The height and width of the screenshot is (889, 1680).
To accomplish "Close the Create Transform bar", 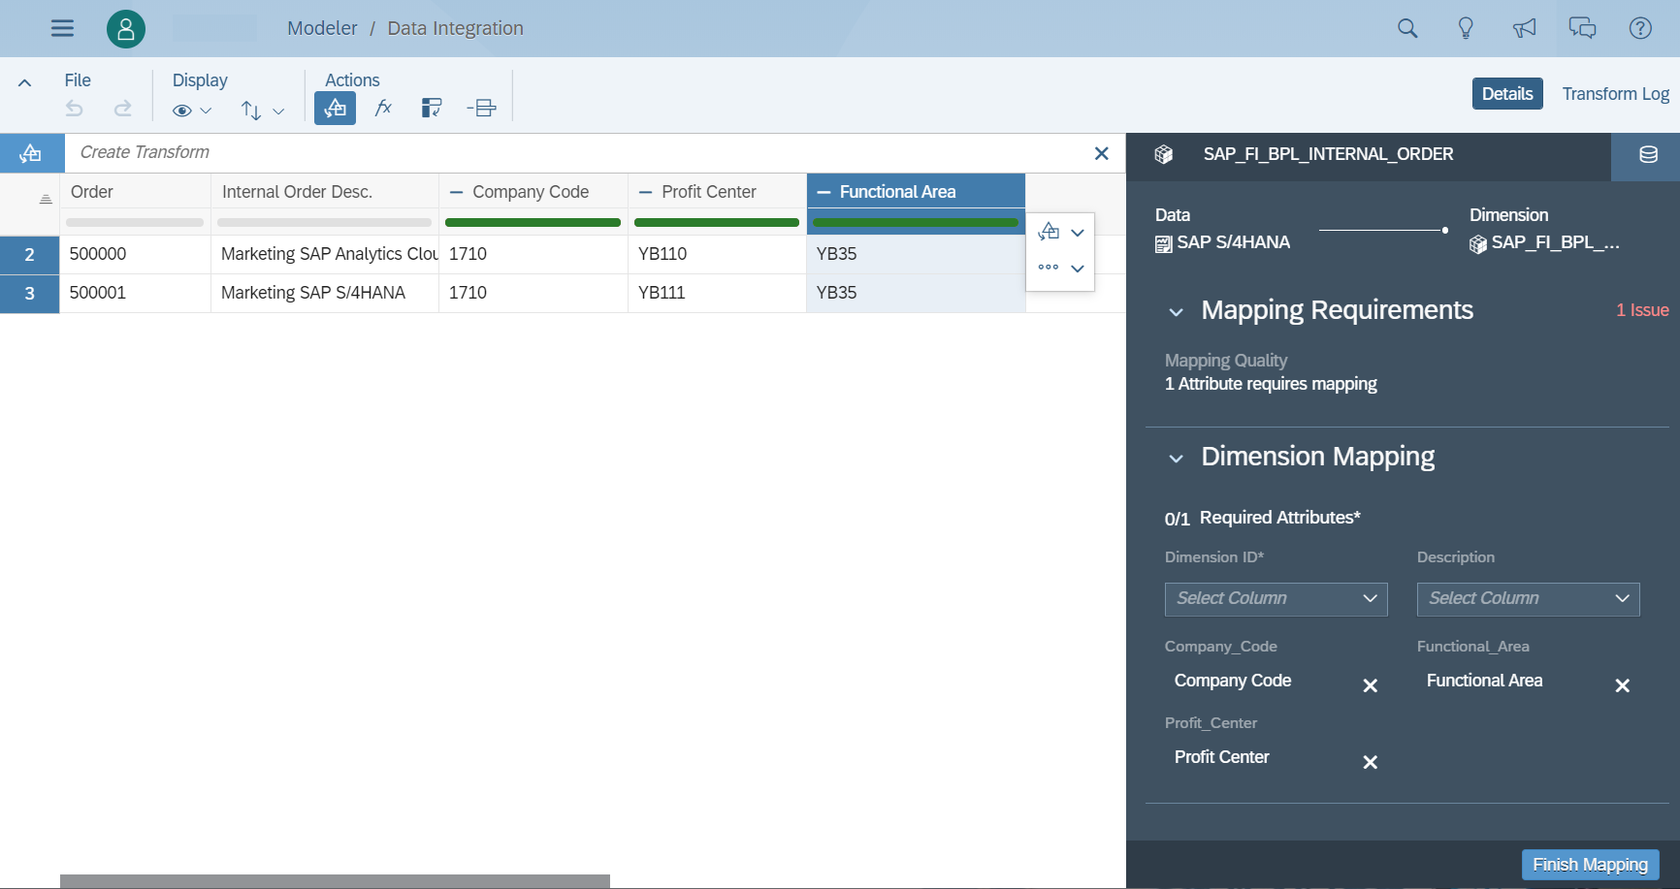I will (1101, 153).
